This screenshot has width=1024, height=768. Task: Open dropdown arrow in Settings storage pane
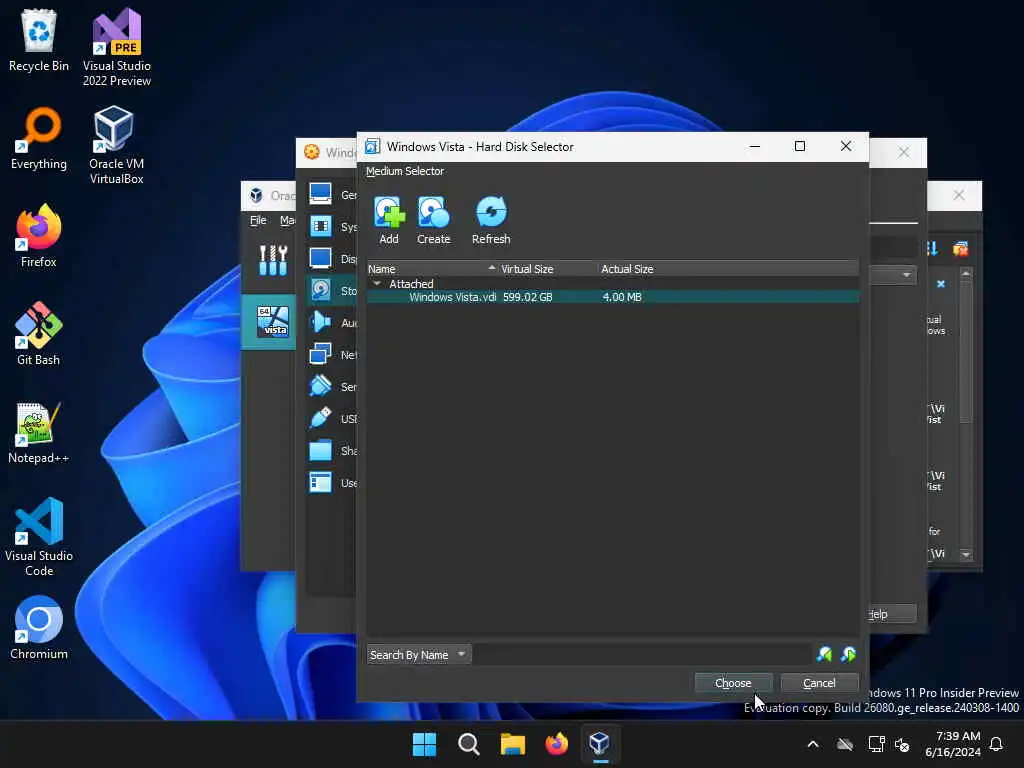[x=906, y=275]
